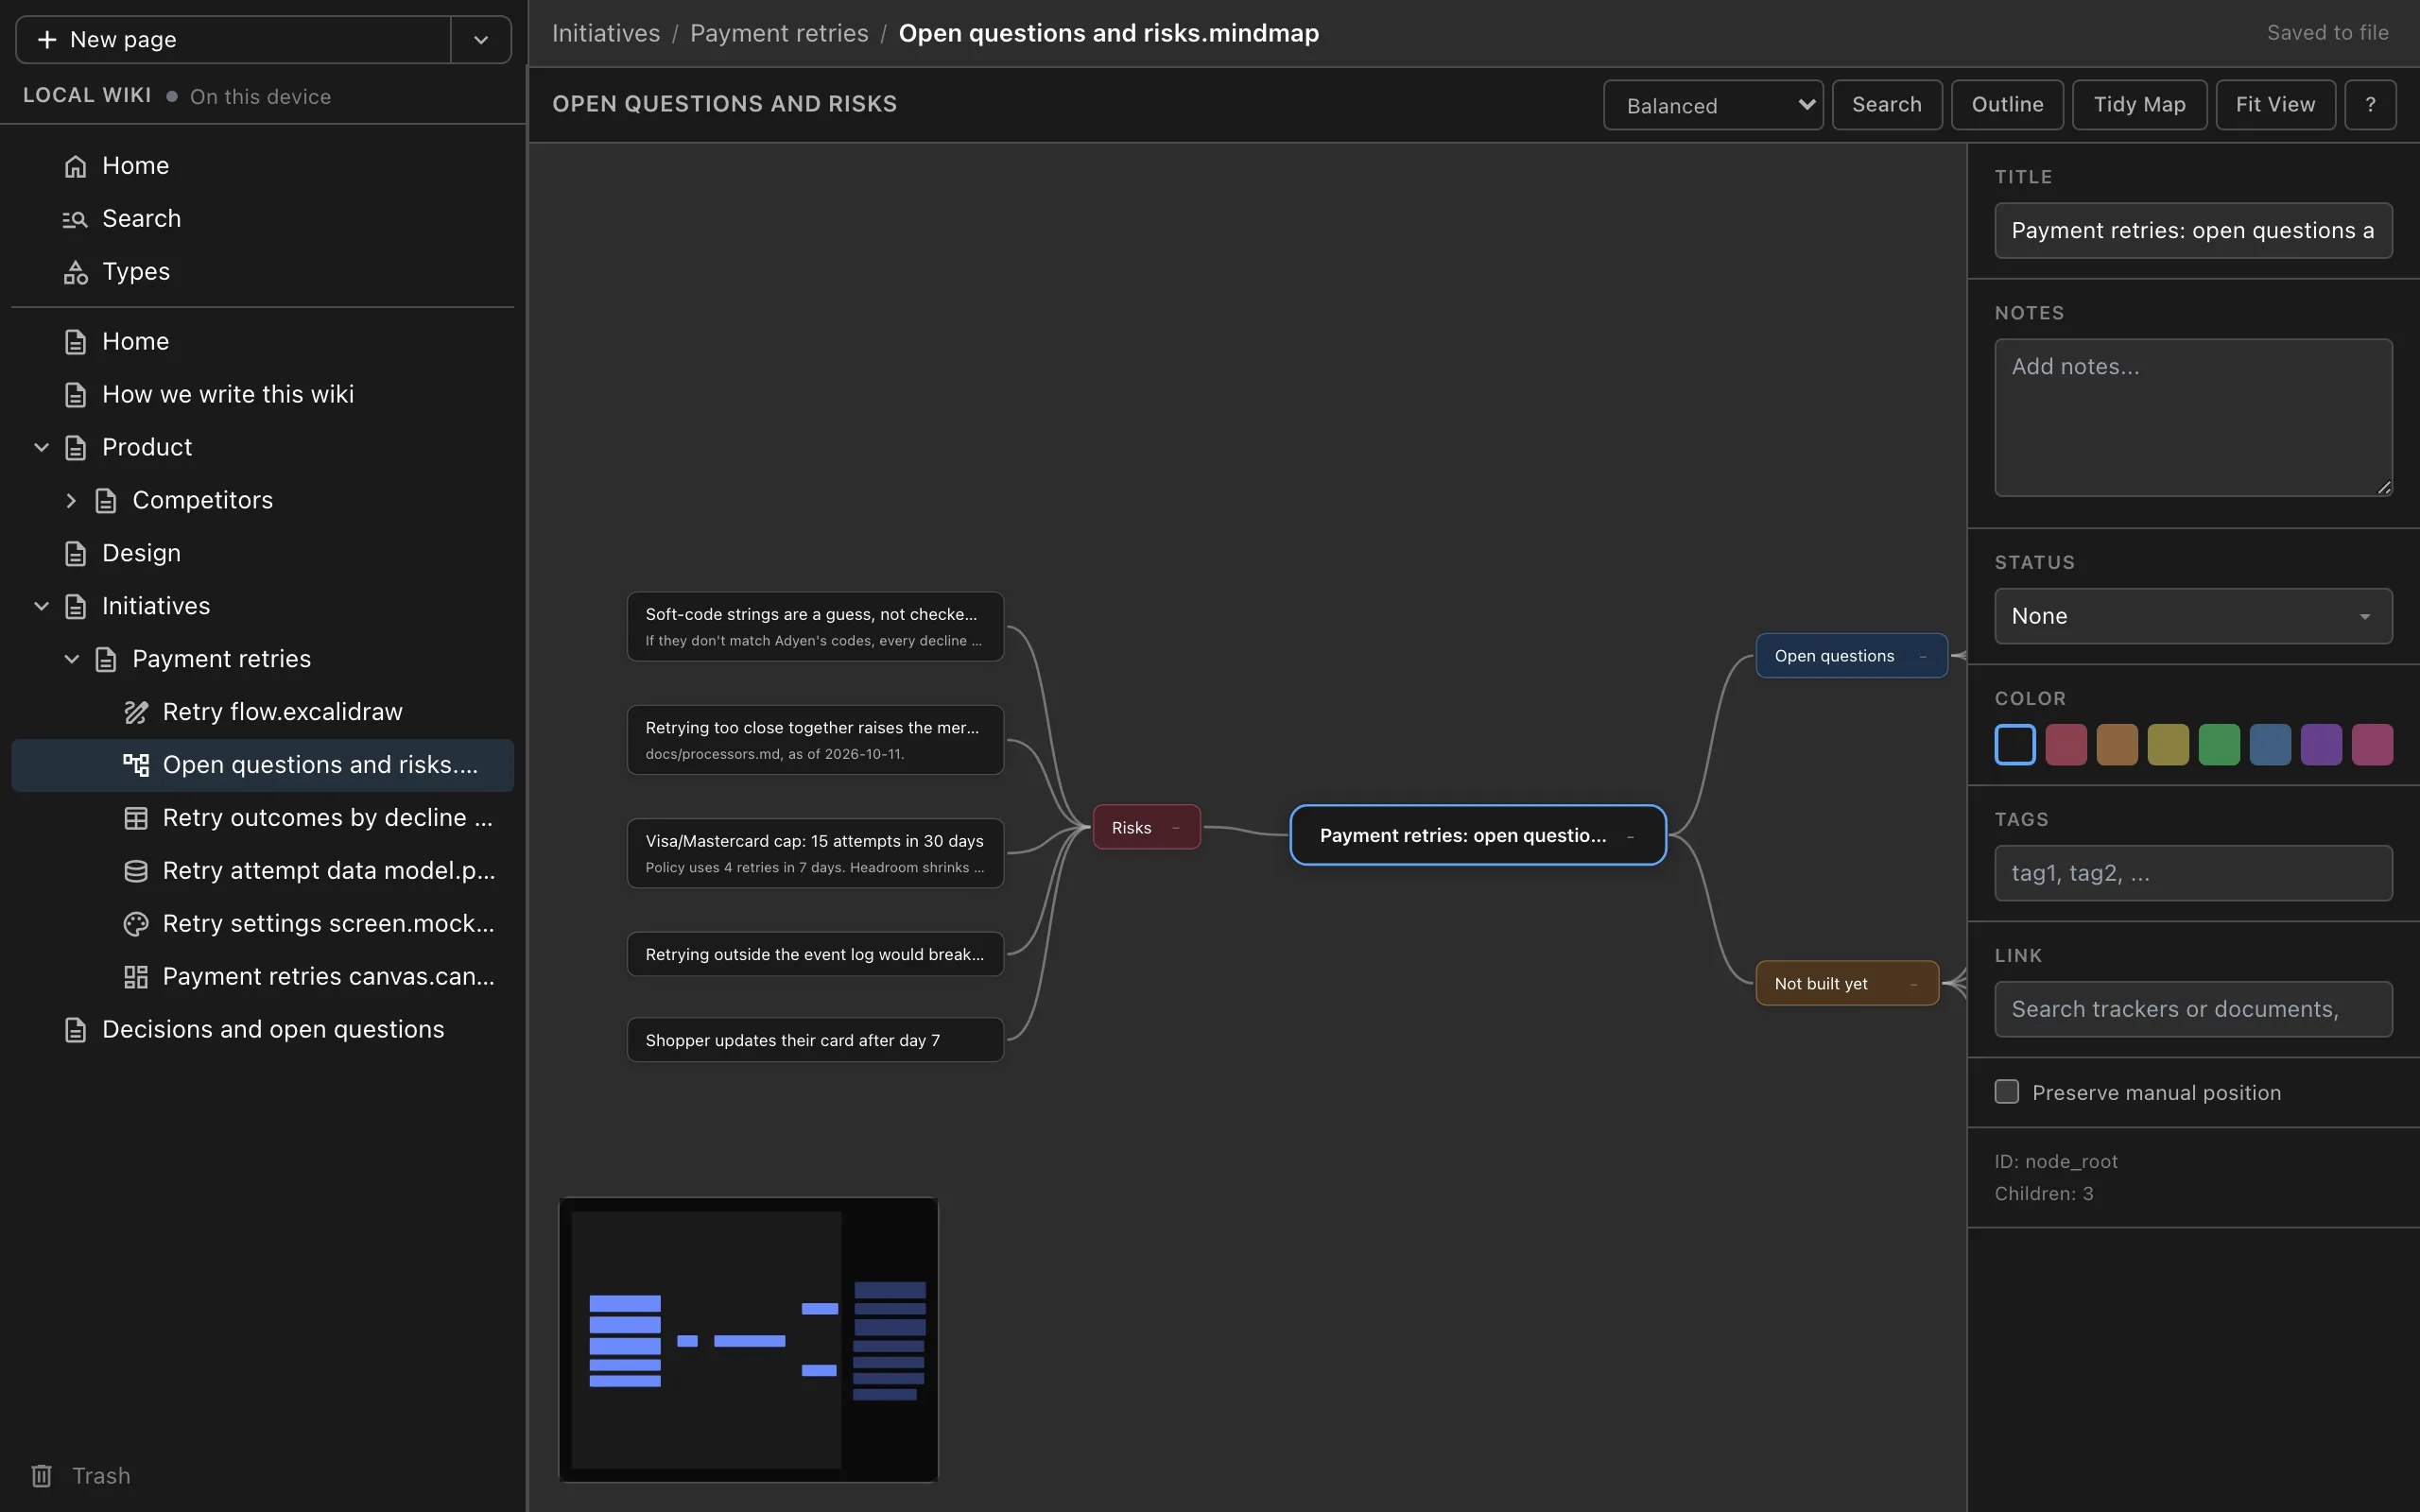
Task: Click document icon beside Payment retries page
Action: point(106,660)
